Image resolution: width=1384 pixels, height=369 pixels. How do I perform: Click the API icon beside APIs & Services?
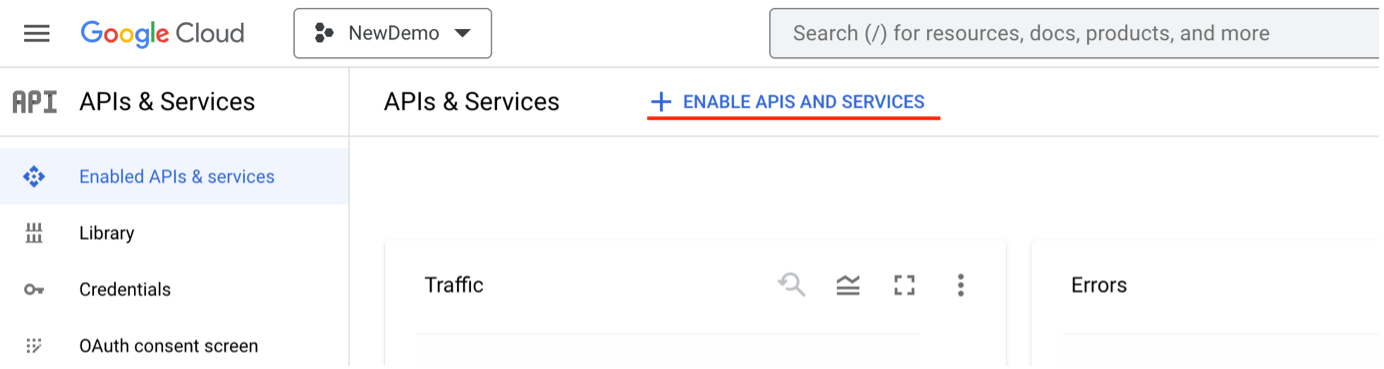(x=34, y=102)
